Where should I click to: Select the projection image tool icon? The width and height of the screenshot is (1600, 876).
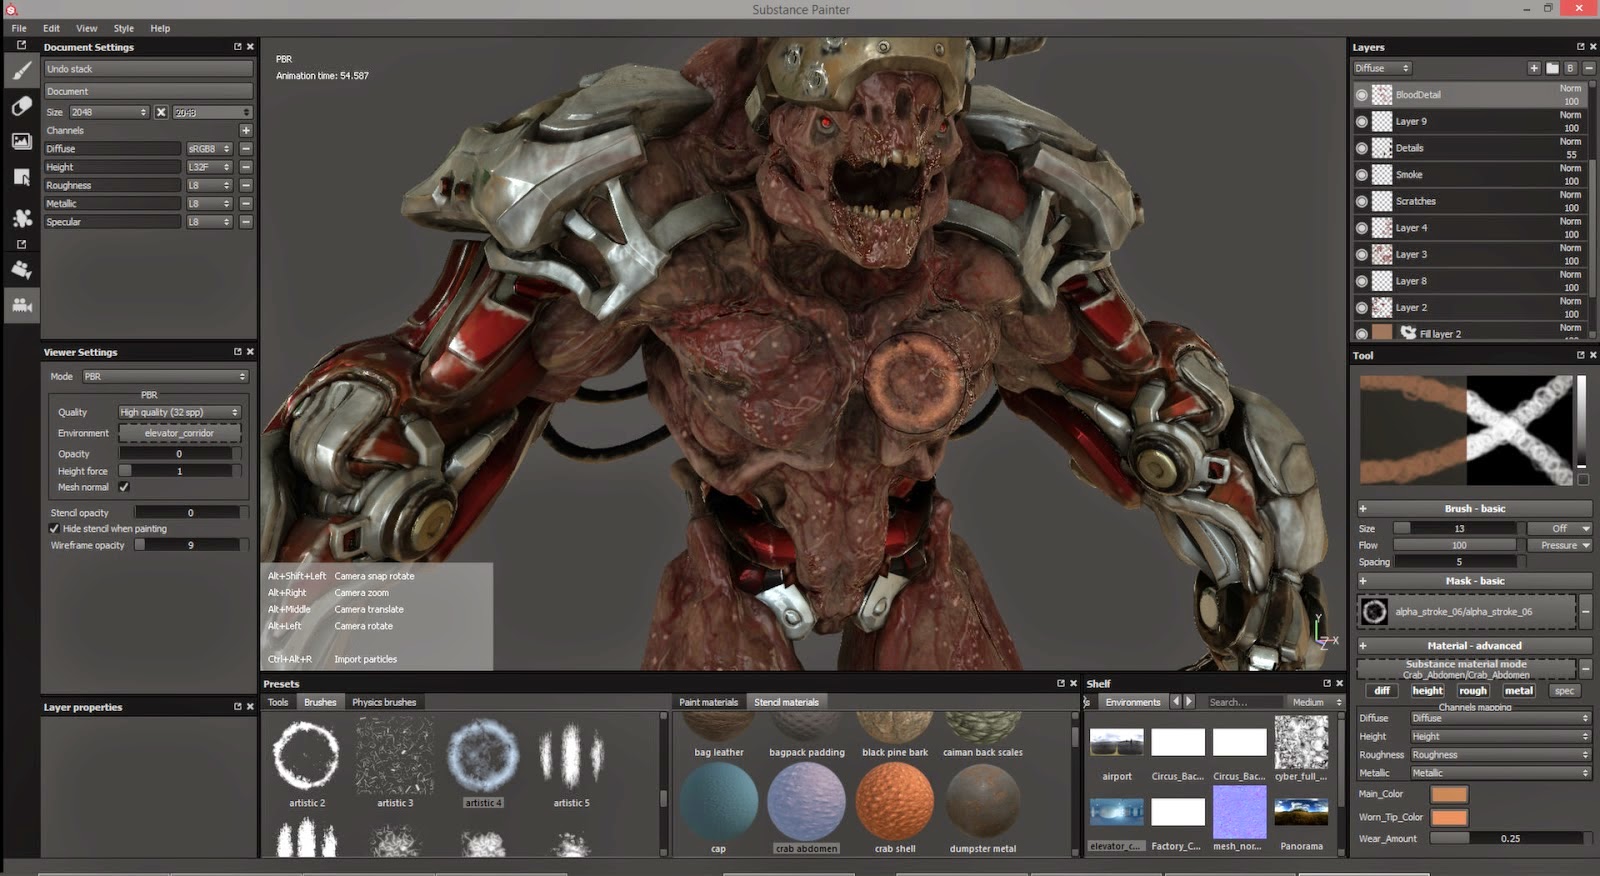coord(21,141)
